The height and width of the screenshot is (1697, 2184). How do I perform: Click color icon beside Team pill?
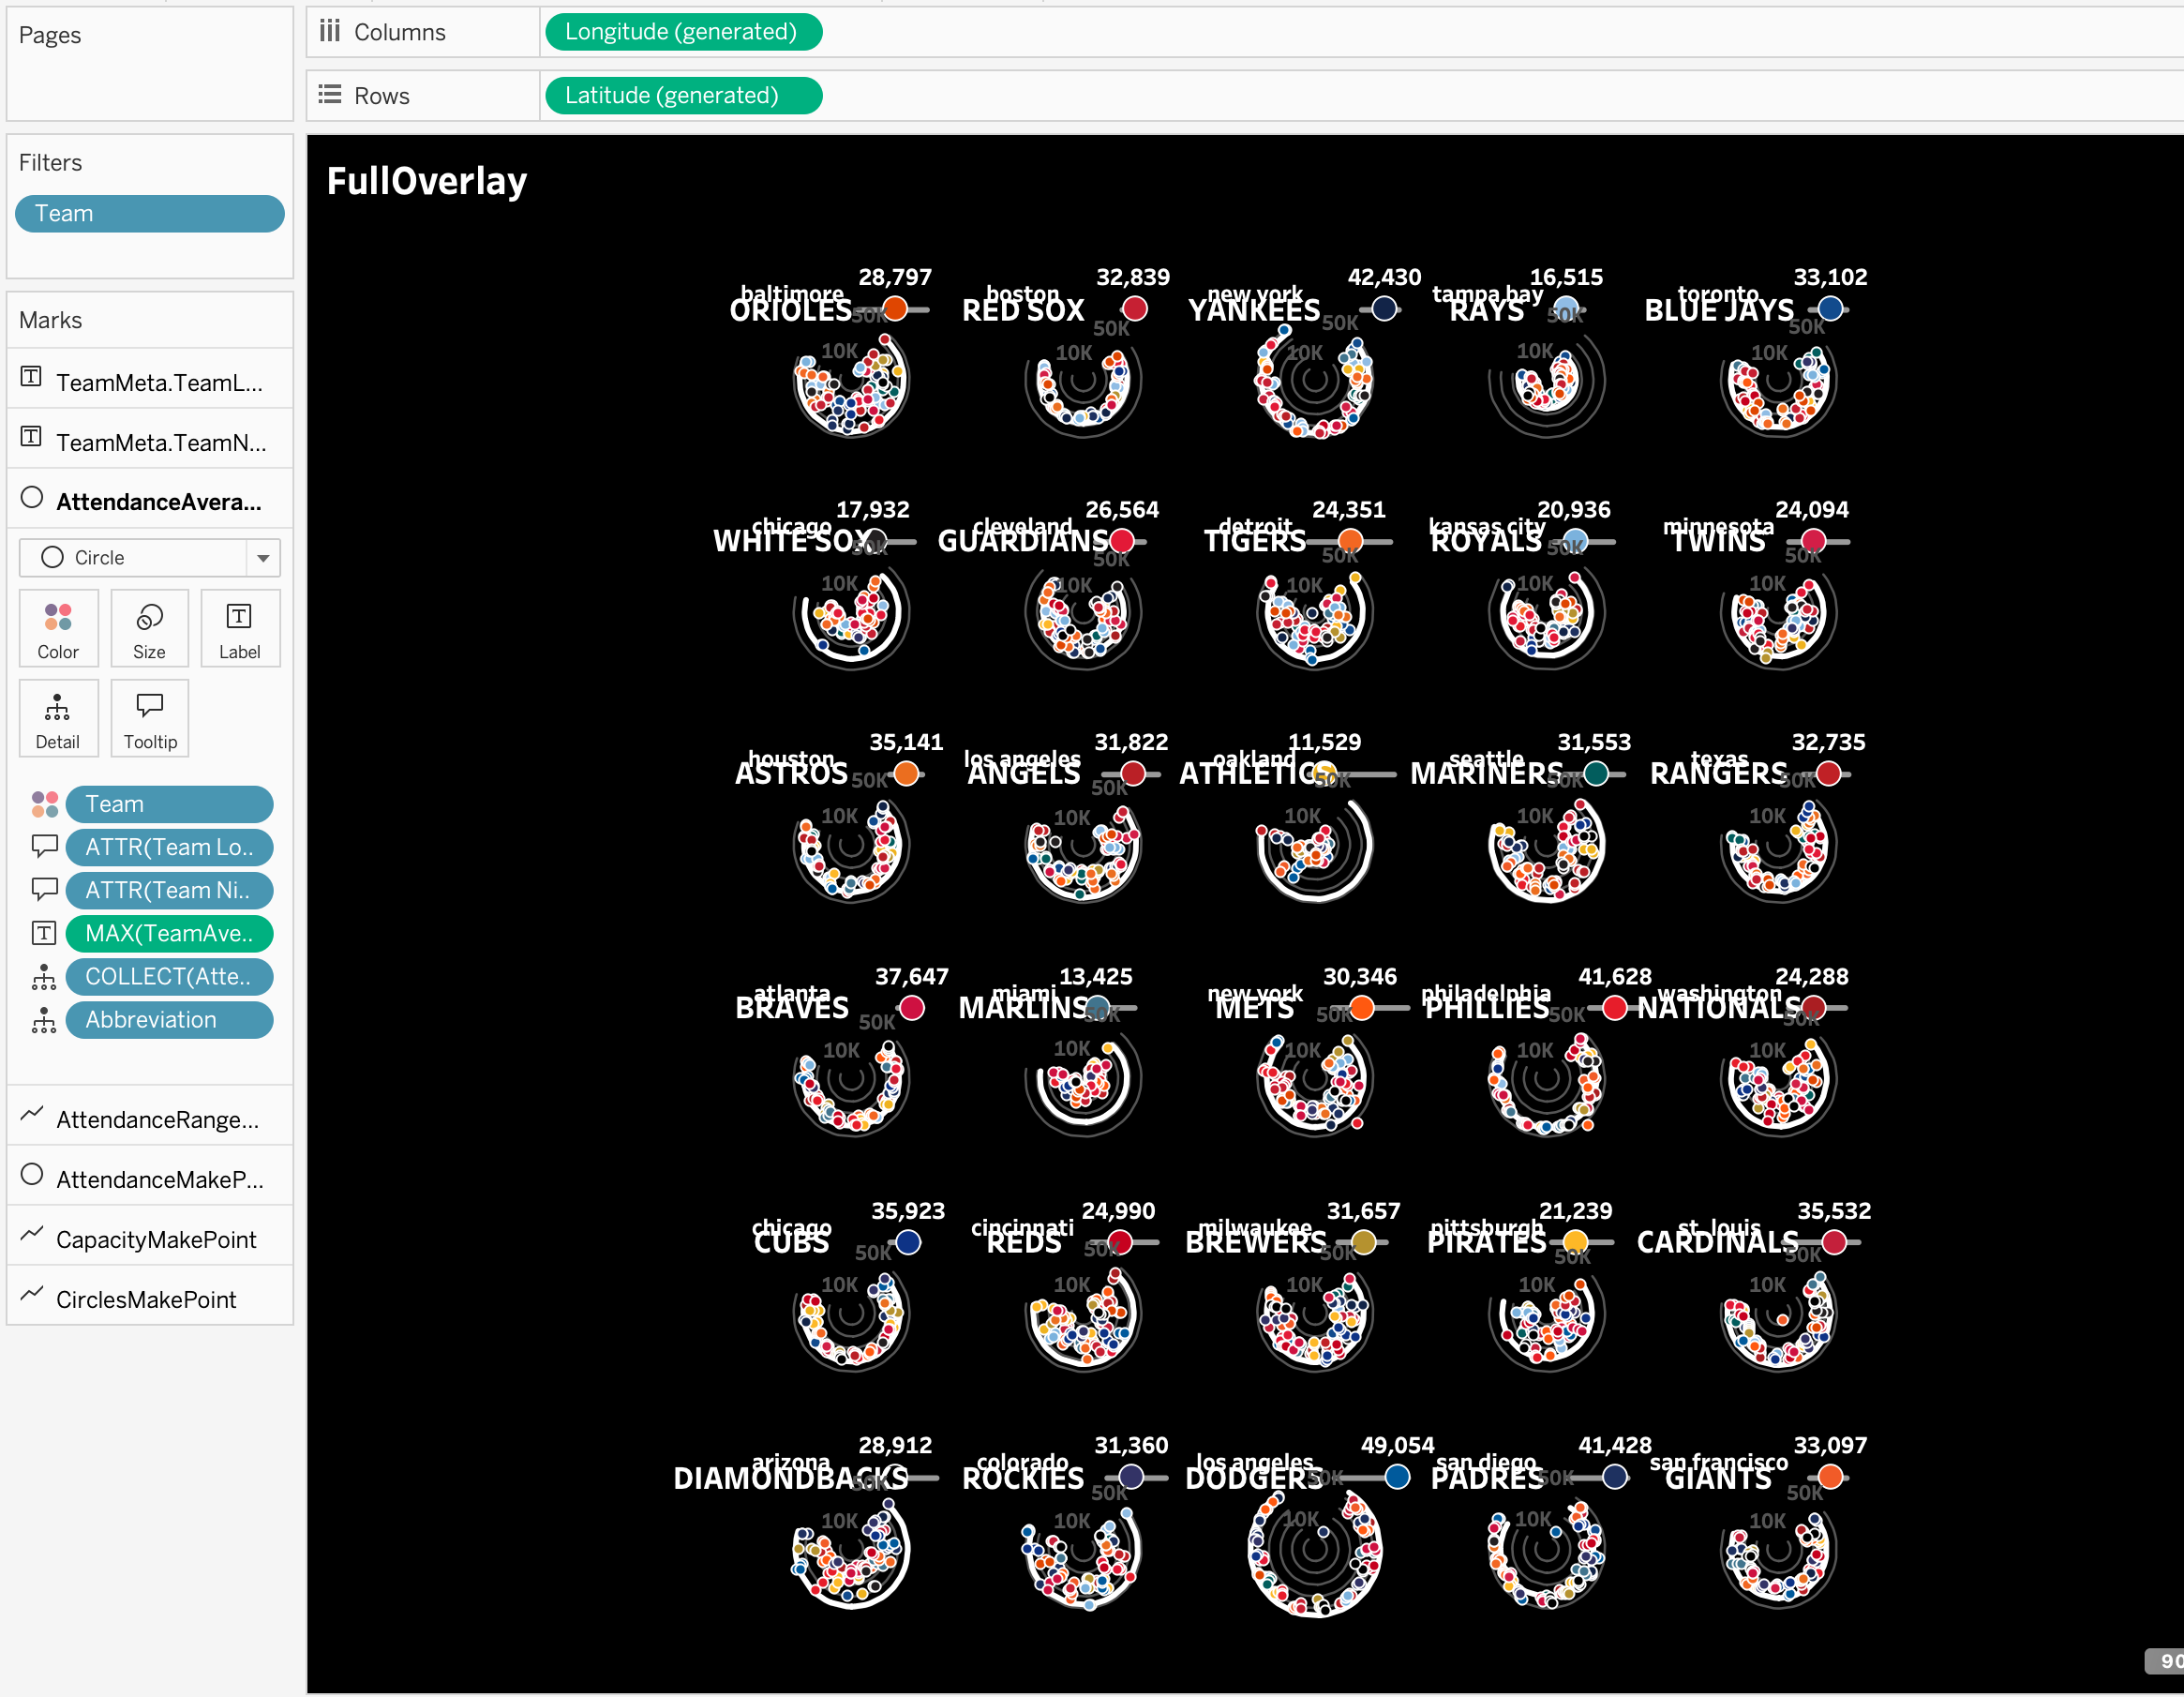[x=44, y=804]
